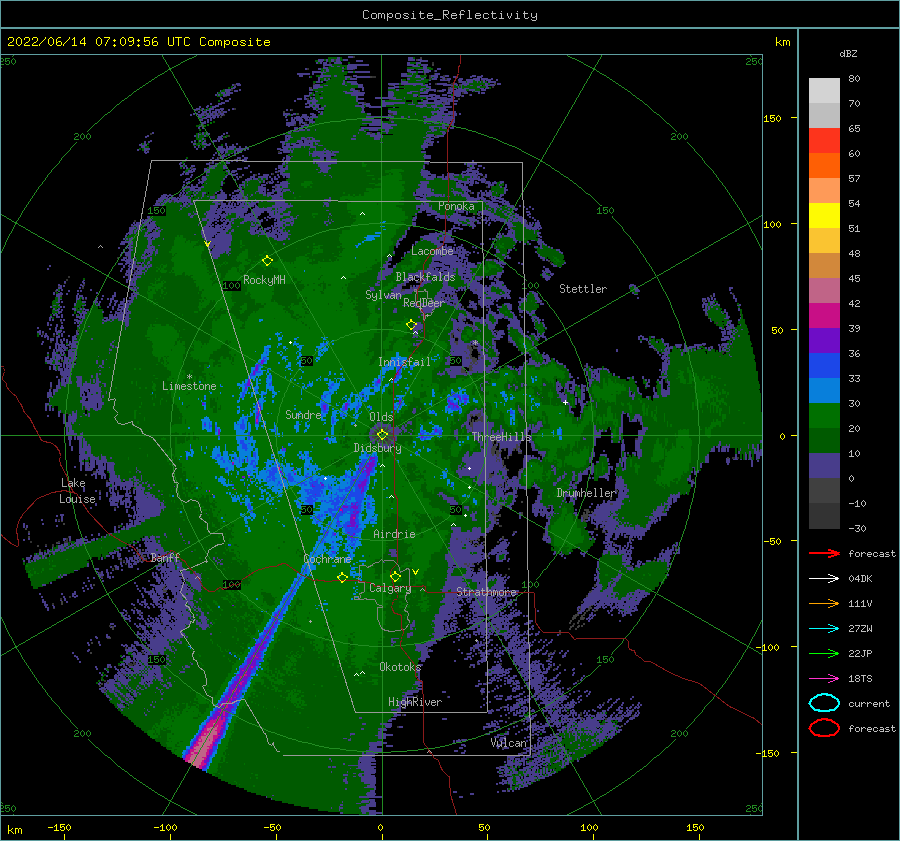The image size is (900, 841).
Task: Click the Drumheller town label
Action: click(x=587, y=493)
